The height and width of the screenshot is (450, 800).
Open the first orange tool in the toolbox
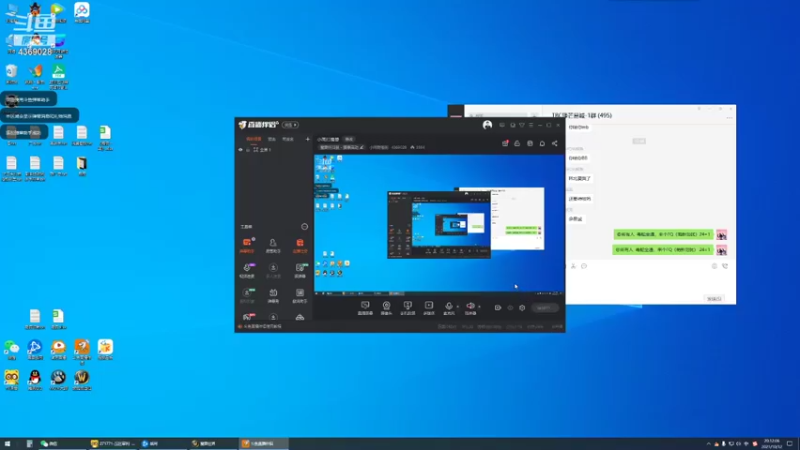point(247,245)
